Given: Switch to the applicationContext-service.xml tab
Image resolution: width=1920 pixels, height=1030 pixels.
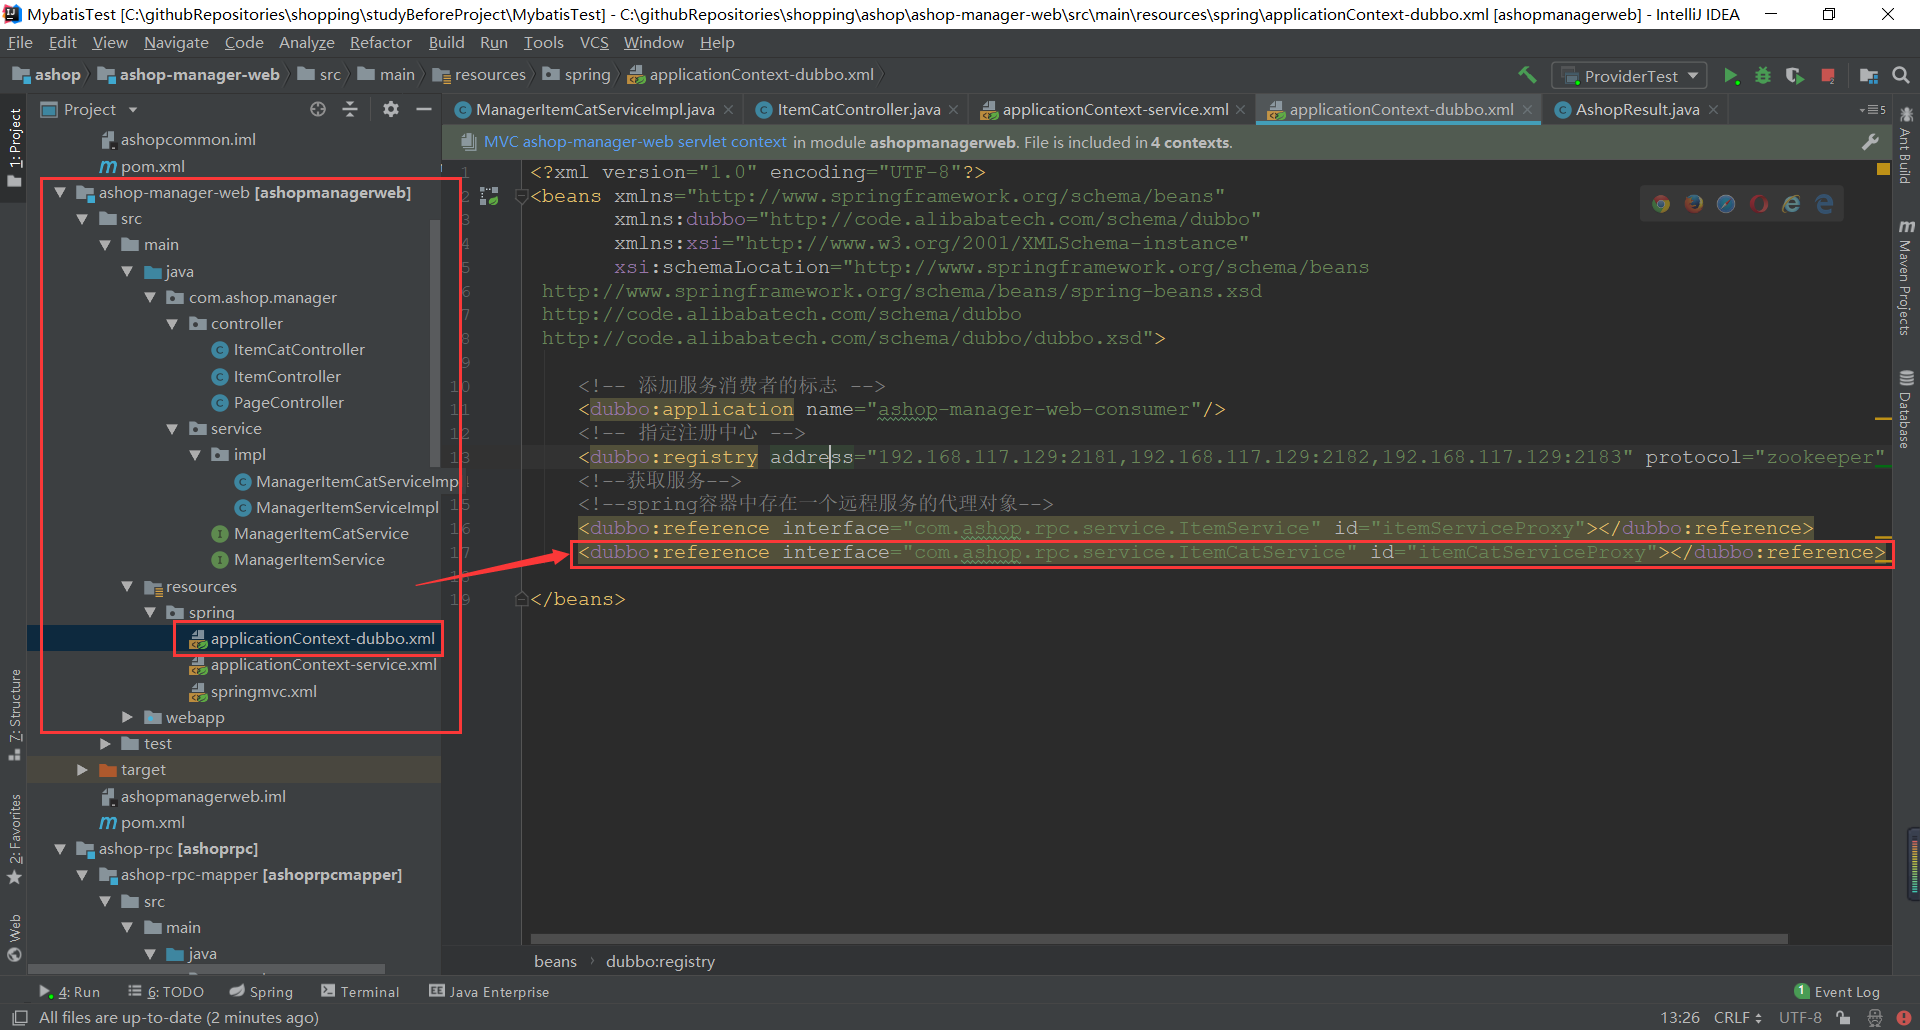Looking at the screenshot, I should pos(1115,110).
